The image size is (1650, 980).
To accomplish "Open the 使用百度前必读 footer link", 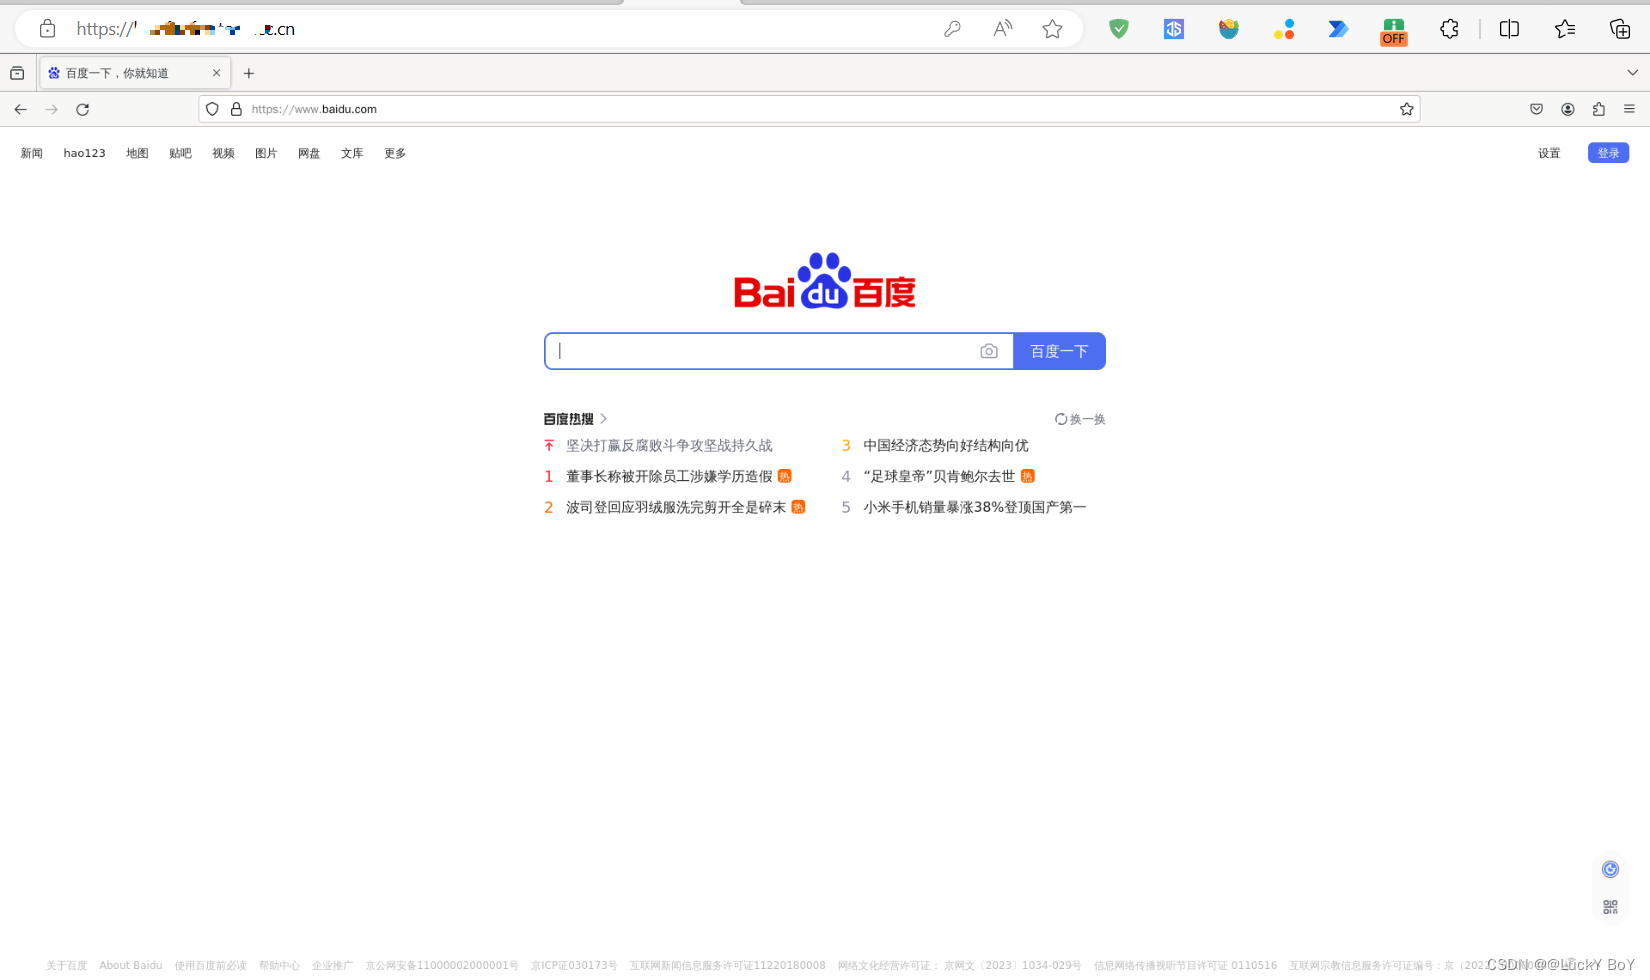I will coord(210,966).
